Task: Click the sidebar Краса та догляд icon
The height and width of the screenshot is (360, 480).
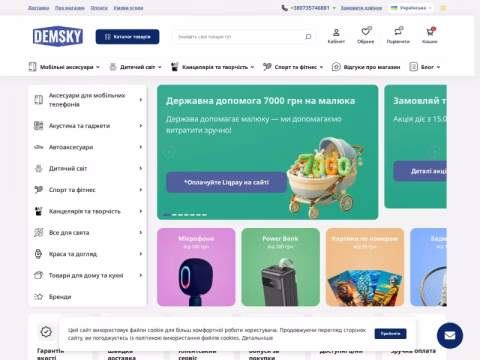Action: point(39,254)
